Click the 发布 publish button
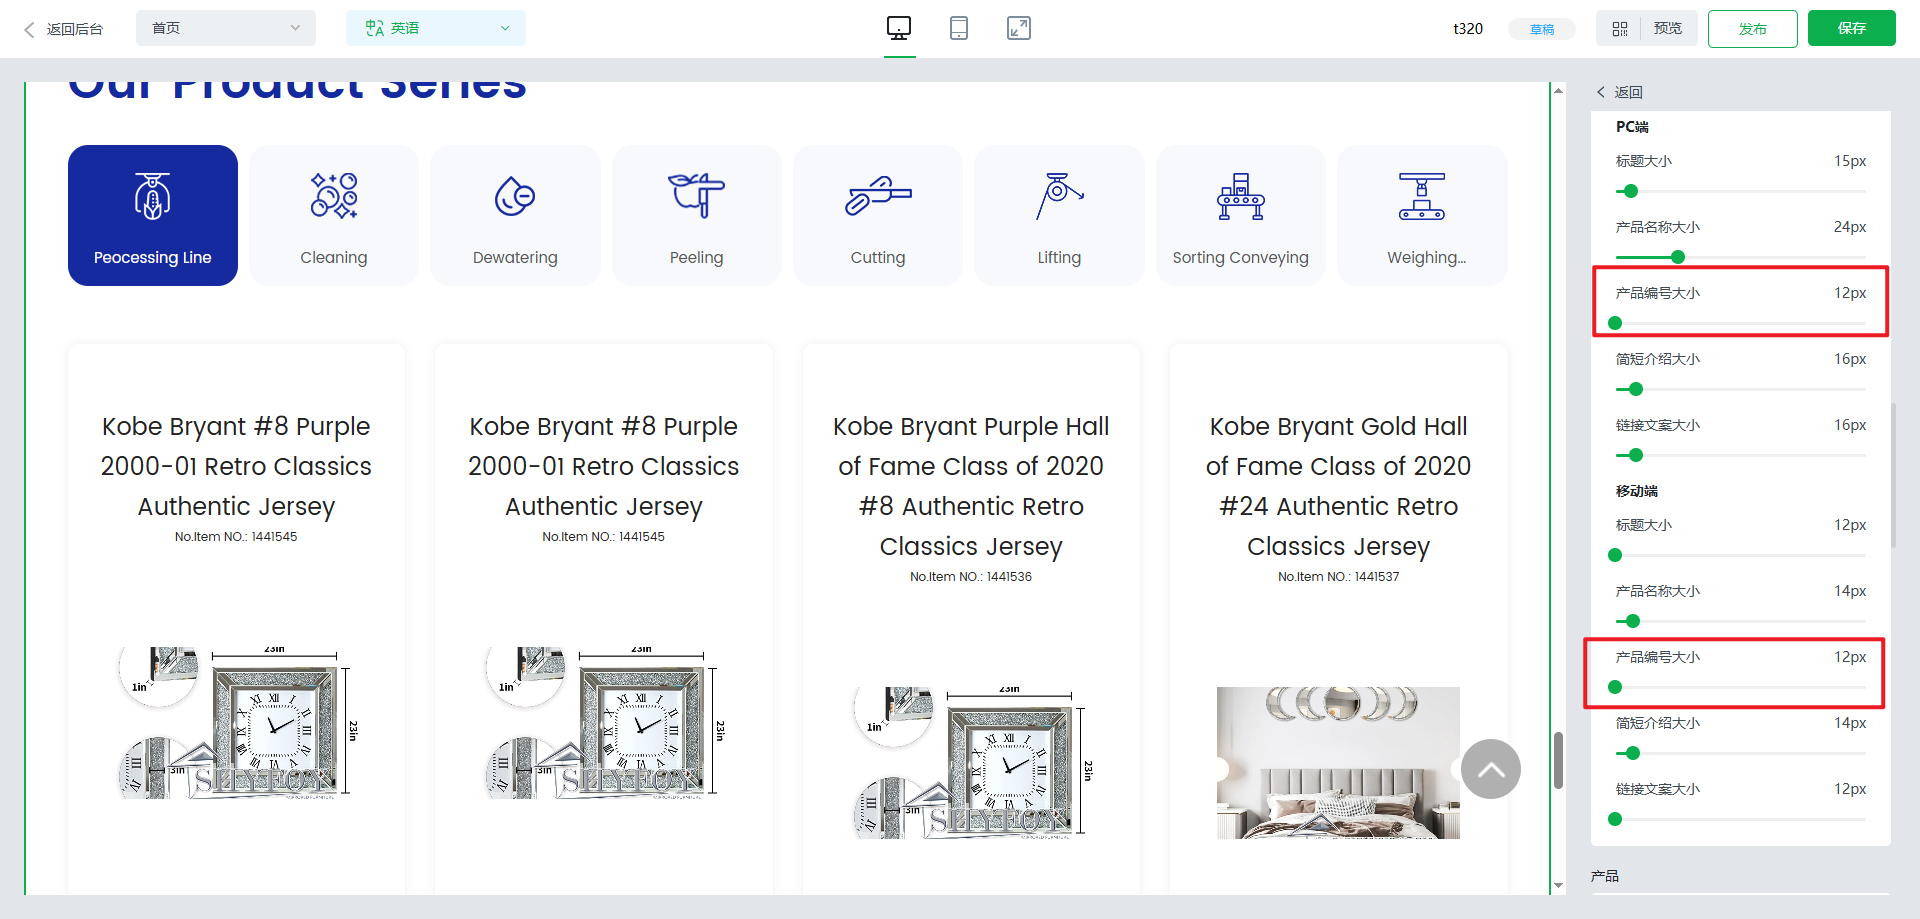This screenshot has width=1920, height=919. (x=1752, y=29)
